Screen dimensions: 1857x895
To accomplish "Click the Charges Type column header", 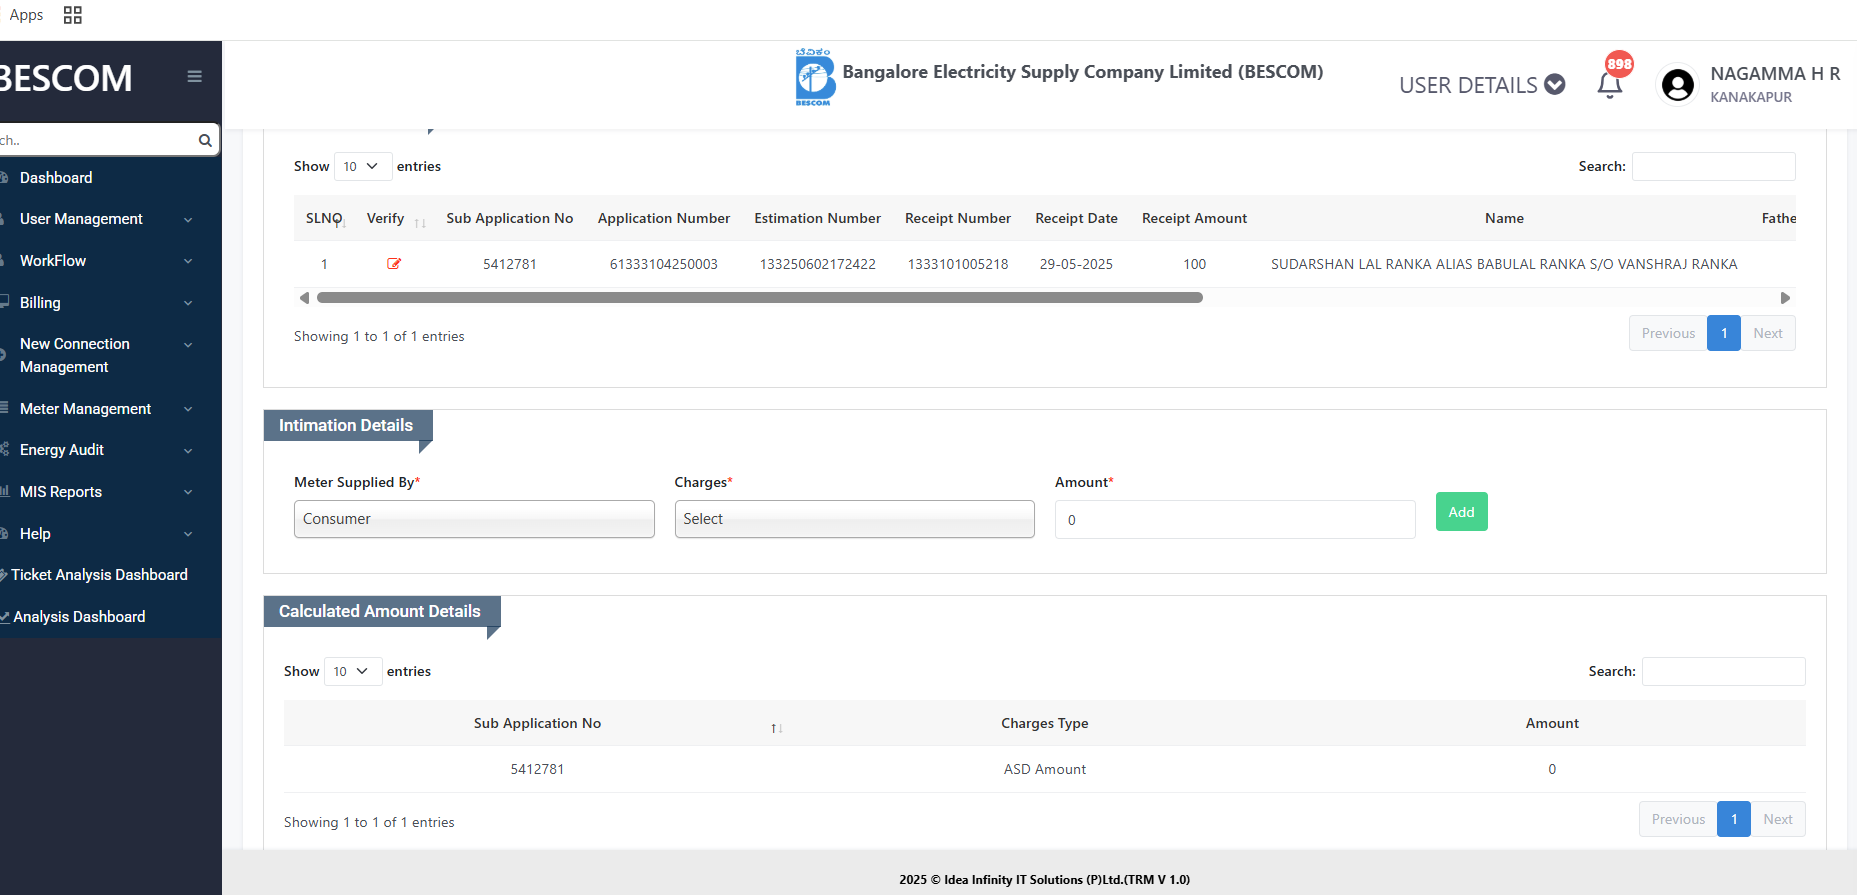I will (1045, 723).
